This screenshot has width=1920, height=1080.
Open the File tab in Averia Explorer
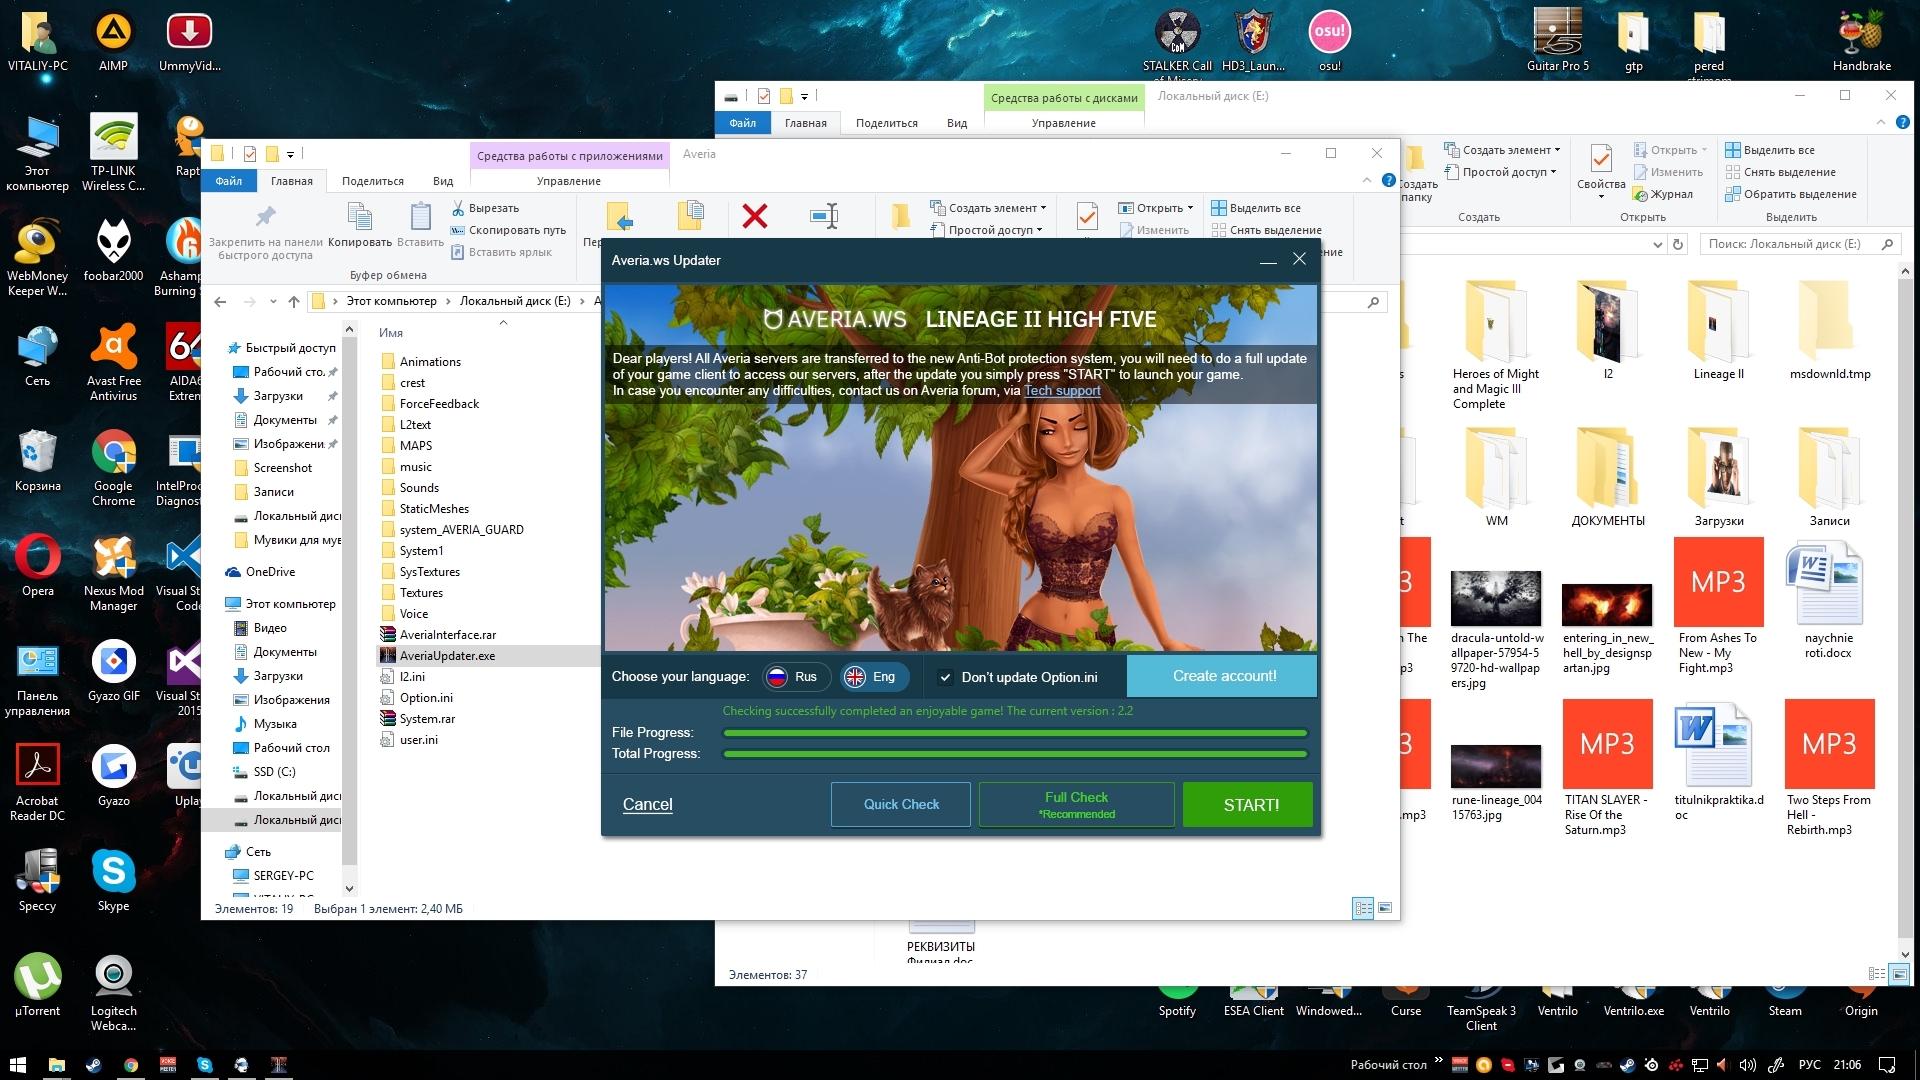[x=228, y=181]
